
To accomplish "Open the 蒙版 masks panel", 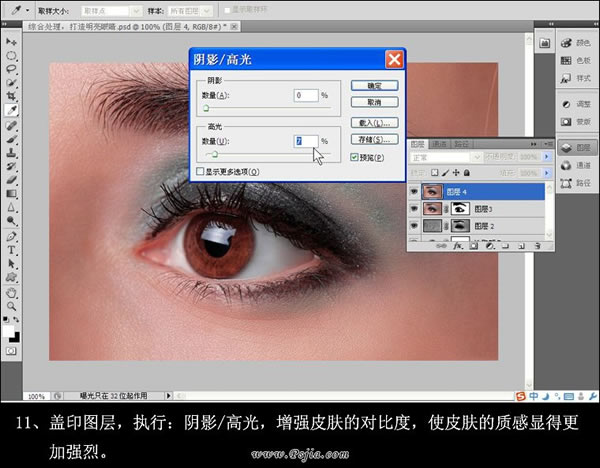I will (576, 122).
